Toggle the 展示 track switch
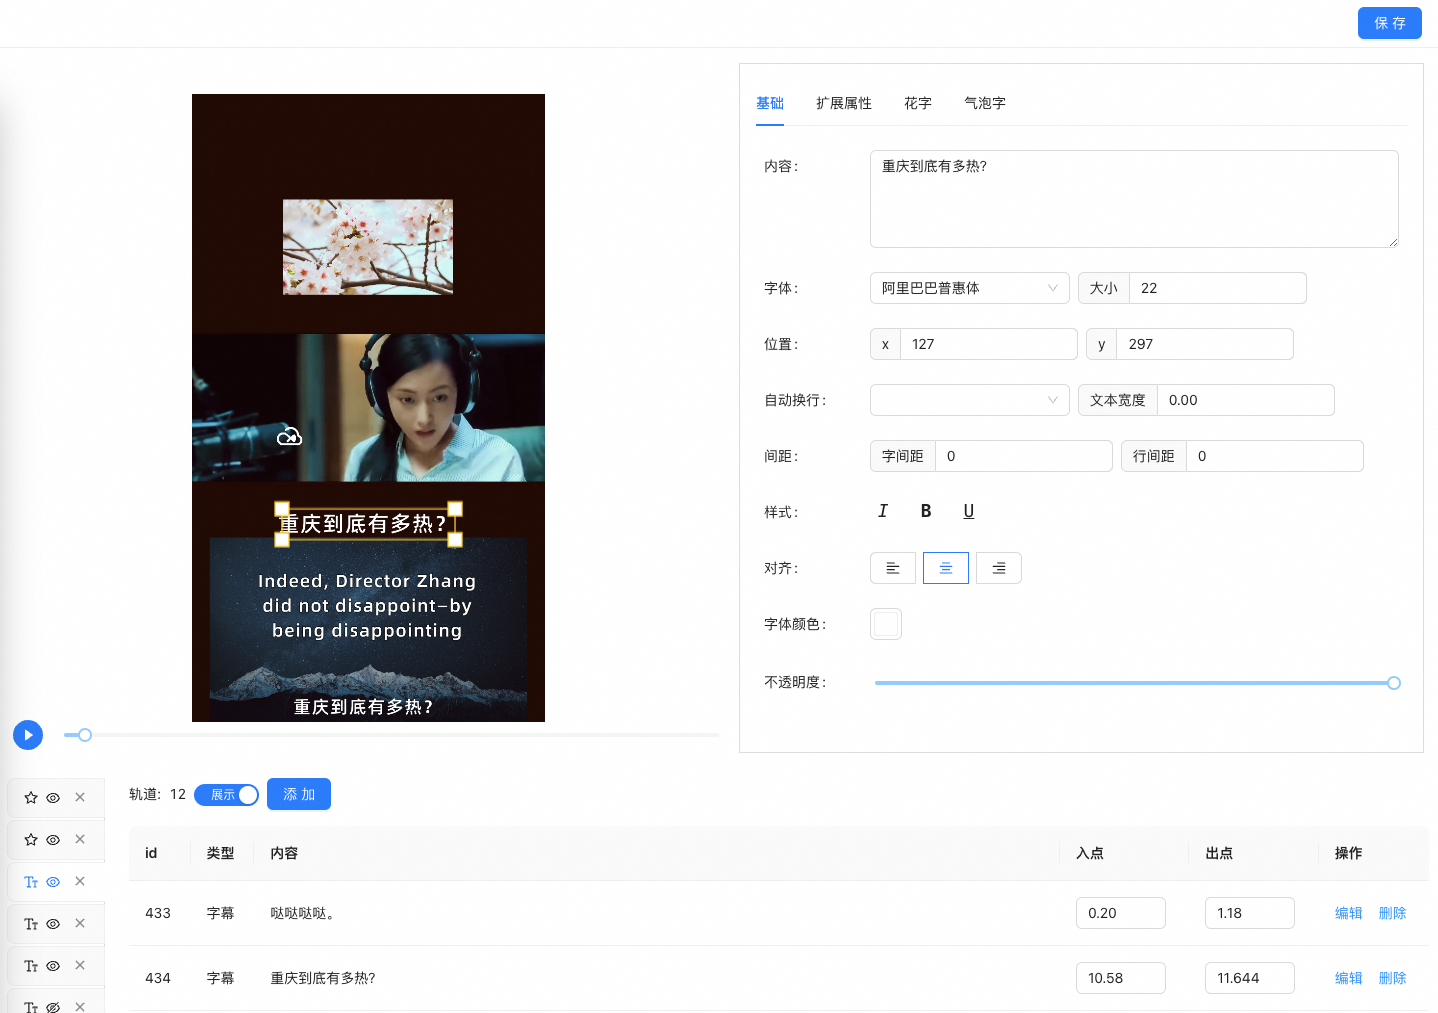This screenshot has width=1438, height=1013. [227, 795]
